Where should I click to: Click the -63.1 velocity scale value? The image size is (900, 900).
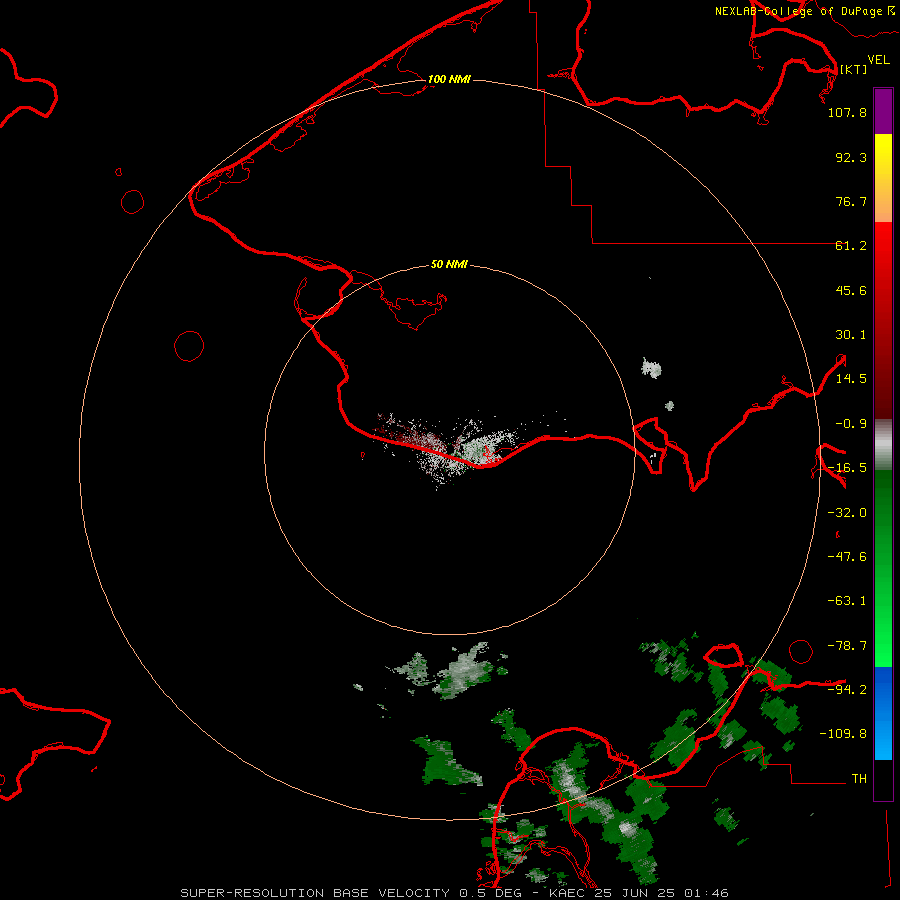click(x=847, y=601)
